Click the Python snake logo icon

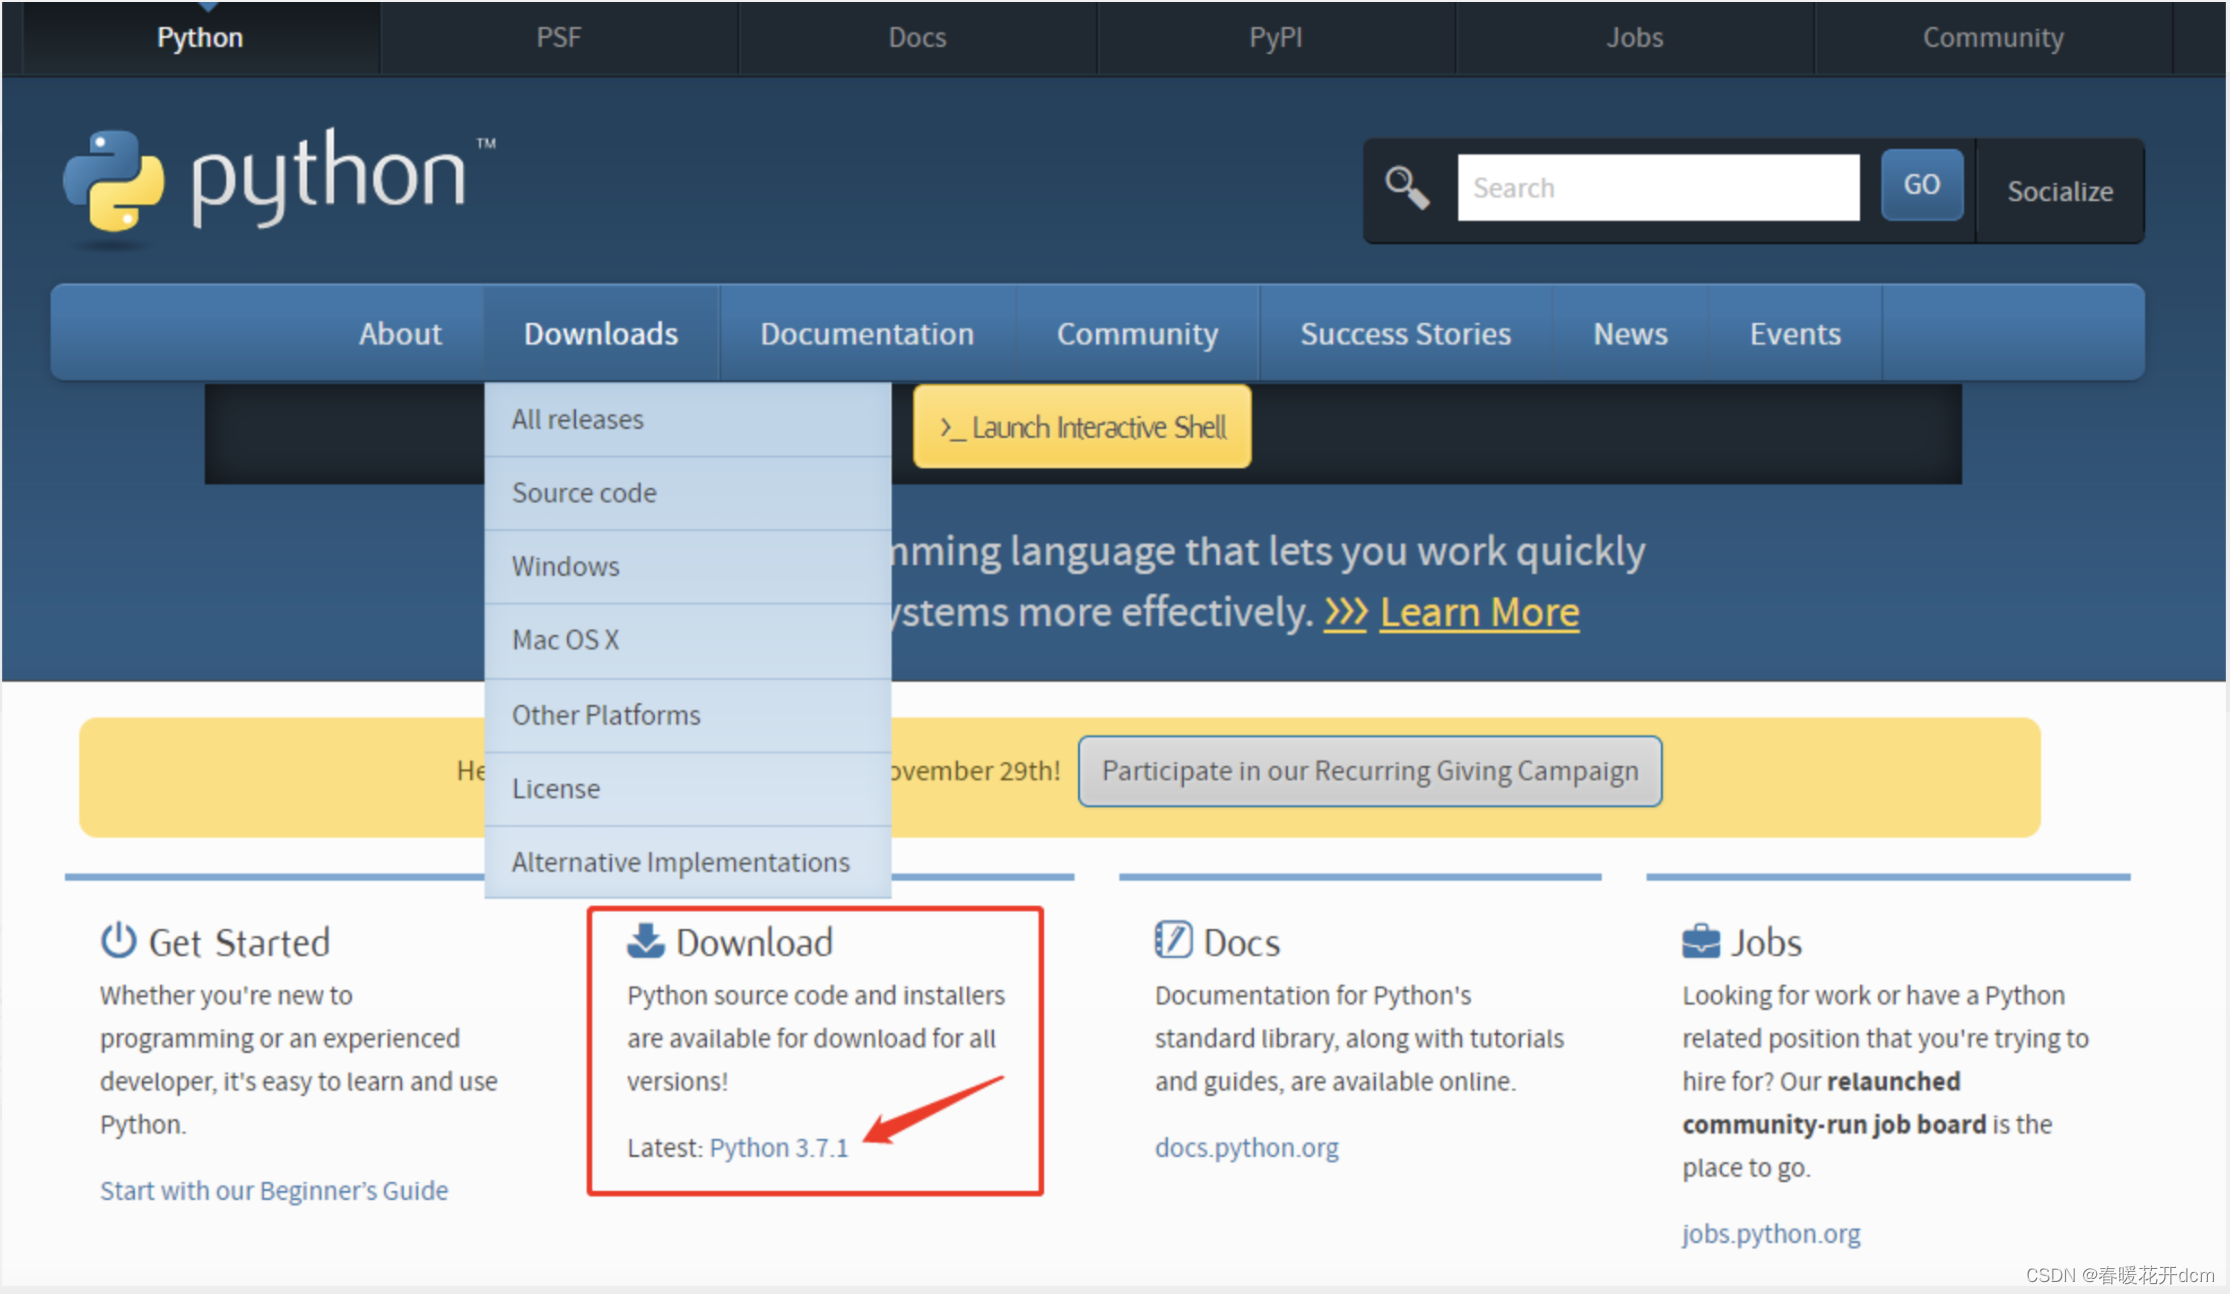(113, 181)
